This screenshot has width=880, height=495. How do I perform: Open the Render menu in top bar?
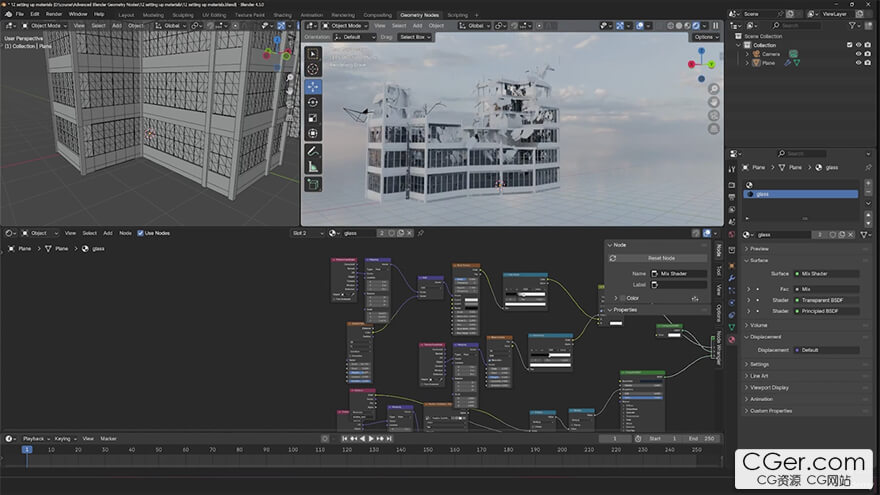pos(54,14)
